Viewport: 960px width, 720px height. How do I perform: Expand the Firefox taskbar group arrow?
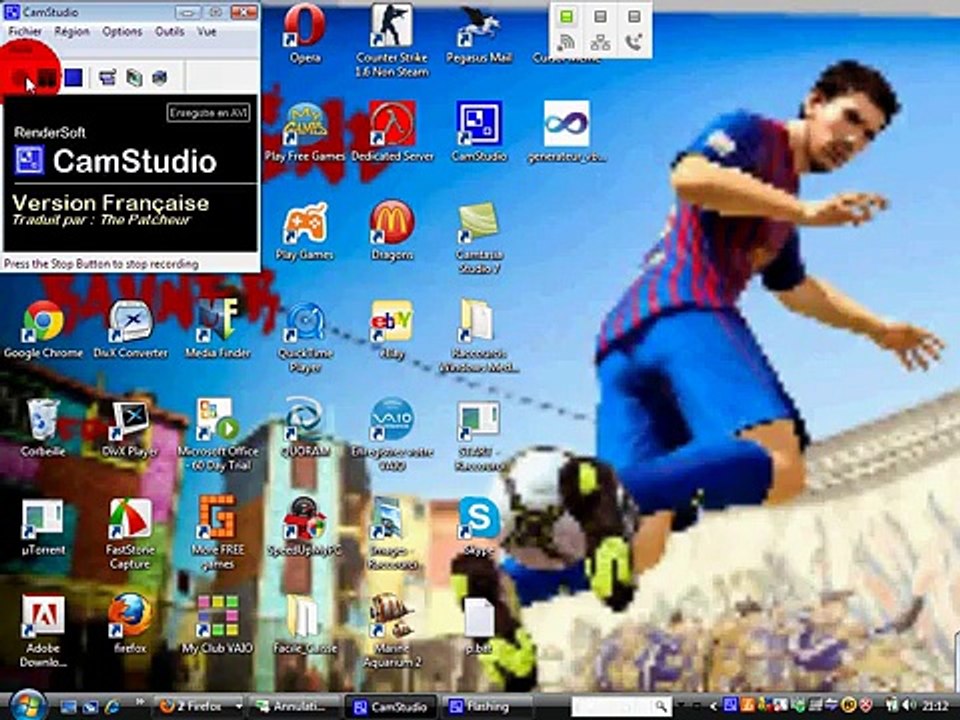pos(238,707)
